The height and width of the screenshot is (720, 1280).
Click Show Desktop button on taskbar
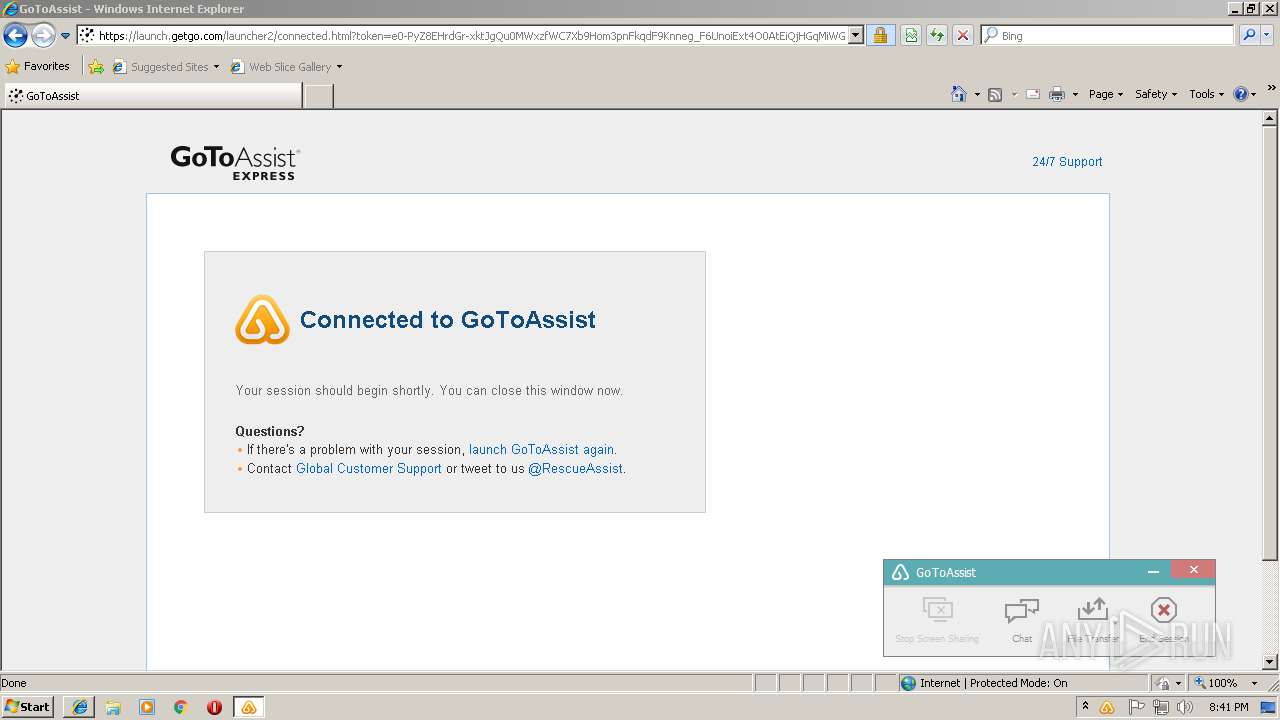[x=1268, y=707]
